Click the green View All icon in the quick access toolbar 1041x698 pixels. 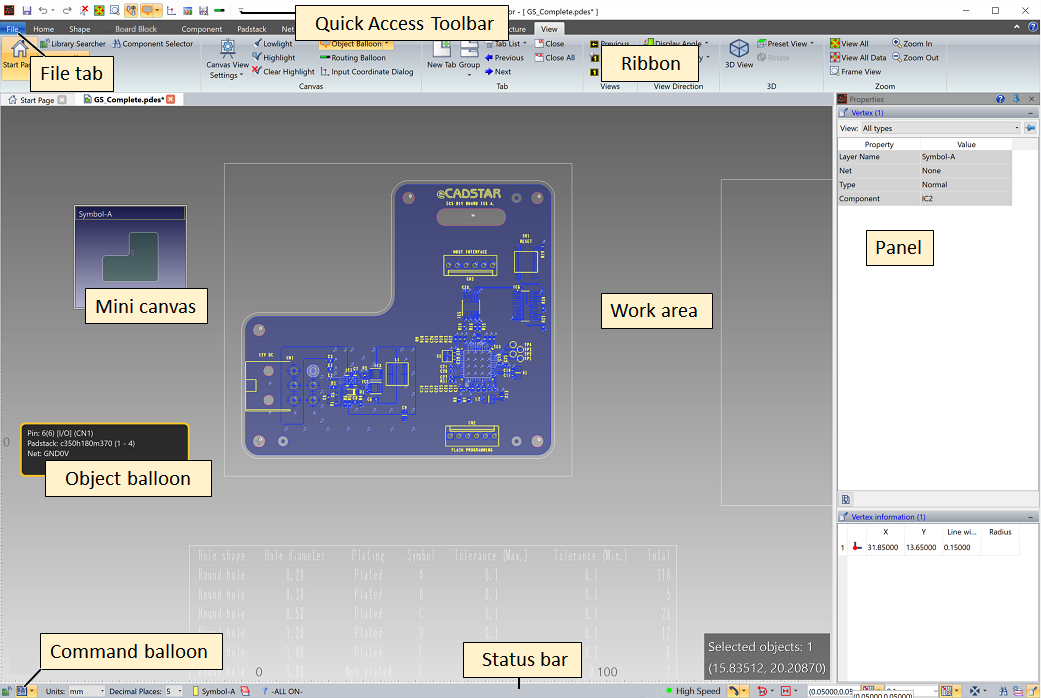pyautogui.click(x=99, y=11)
